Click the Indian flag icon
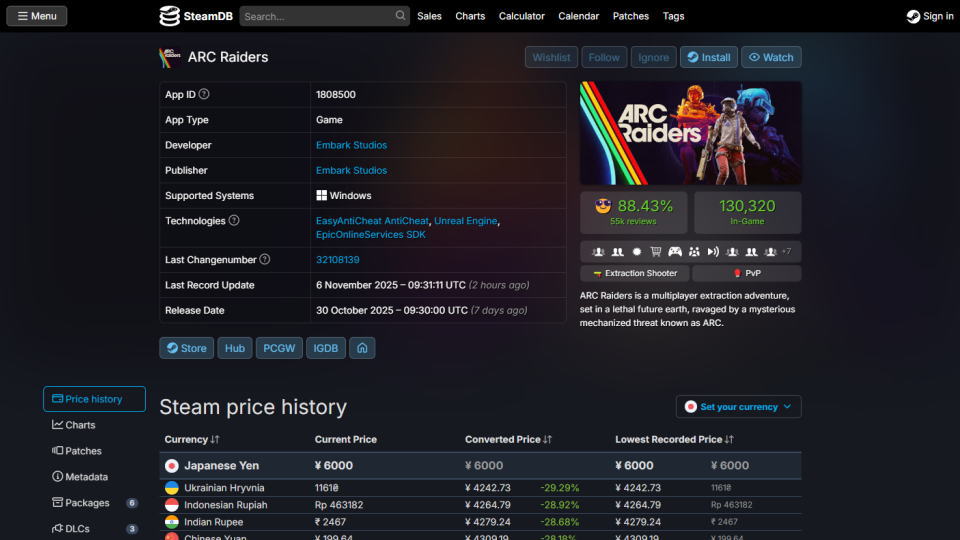 171,522
